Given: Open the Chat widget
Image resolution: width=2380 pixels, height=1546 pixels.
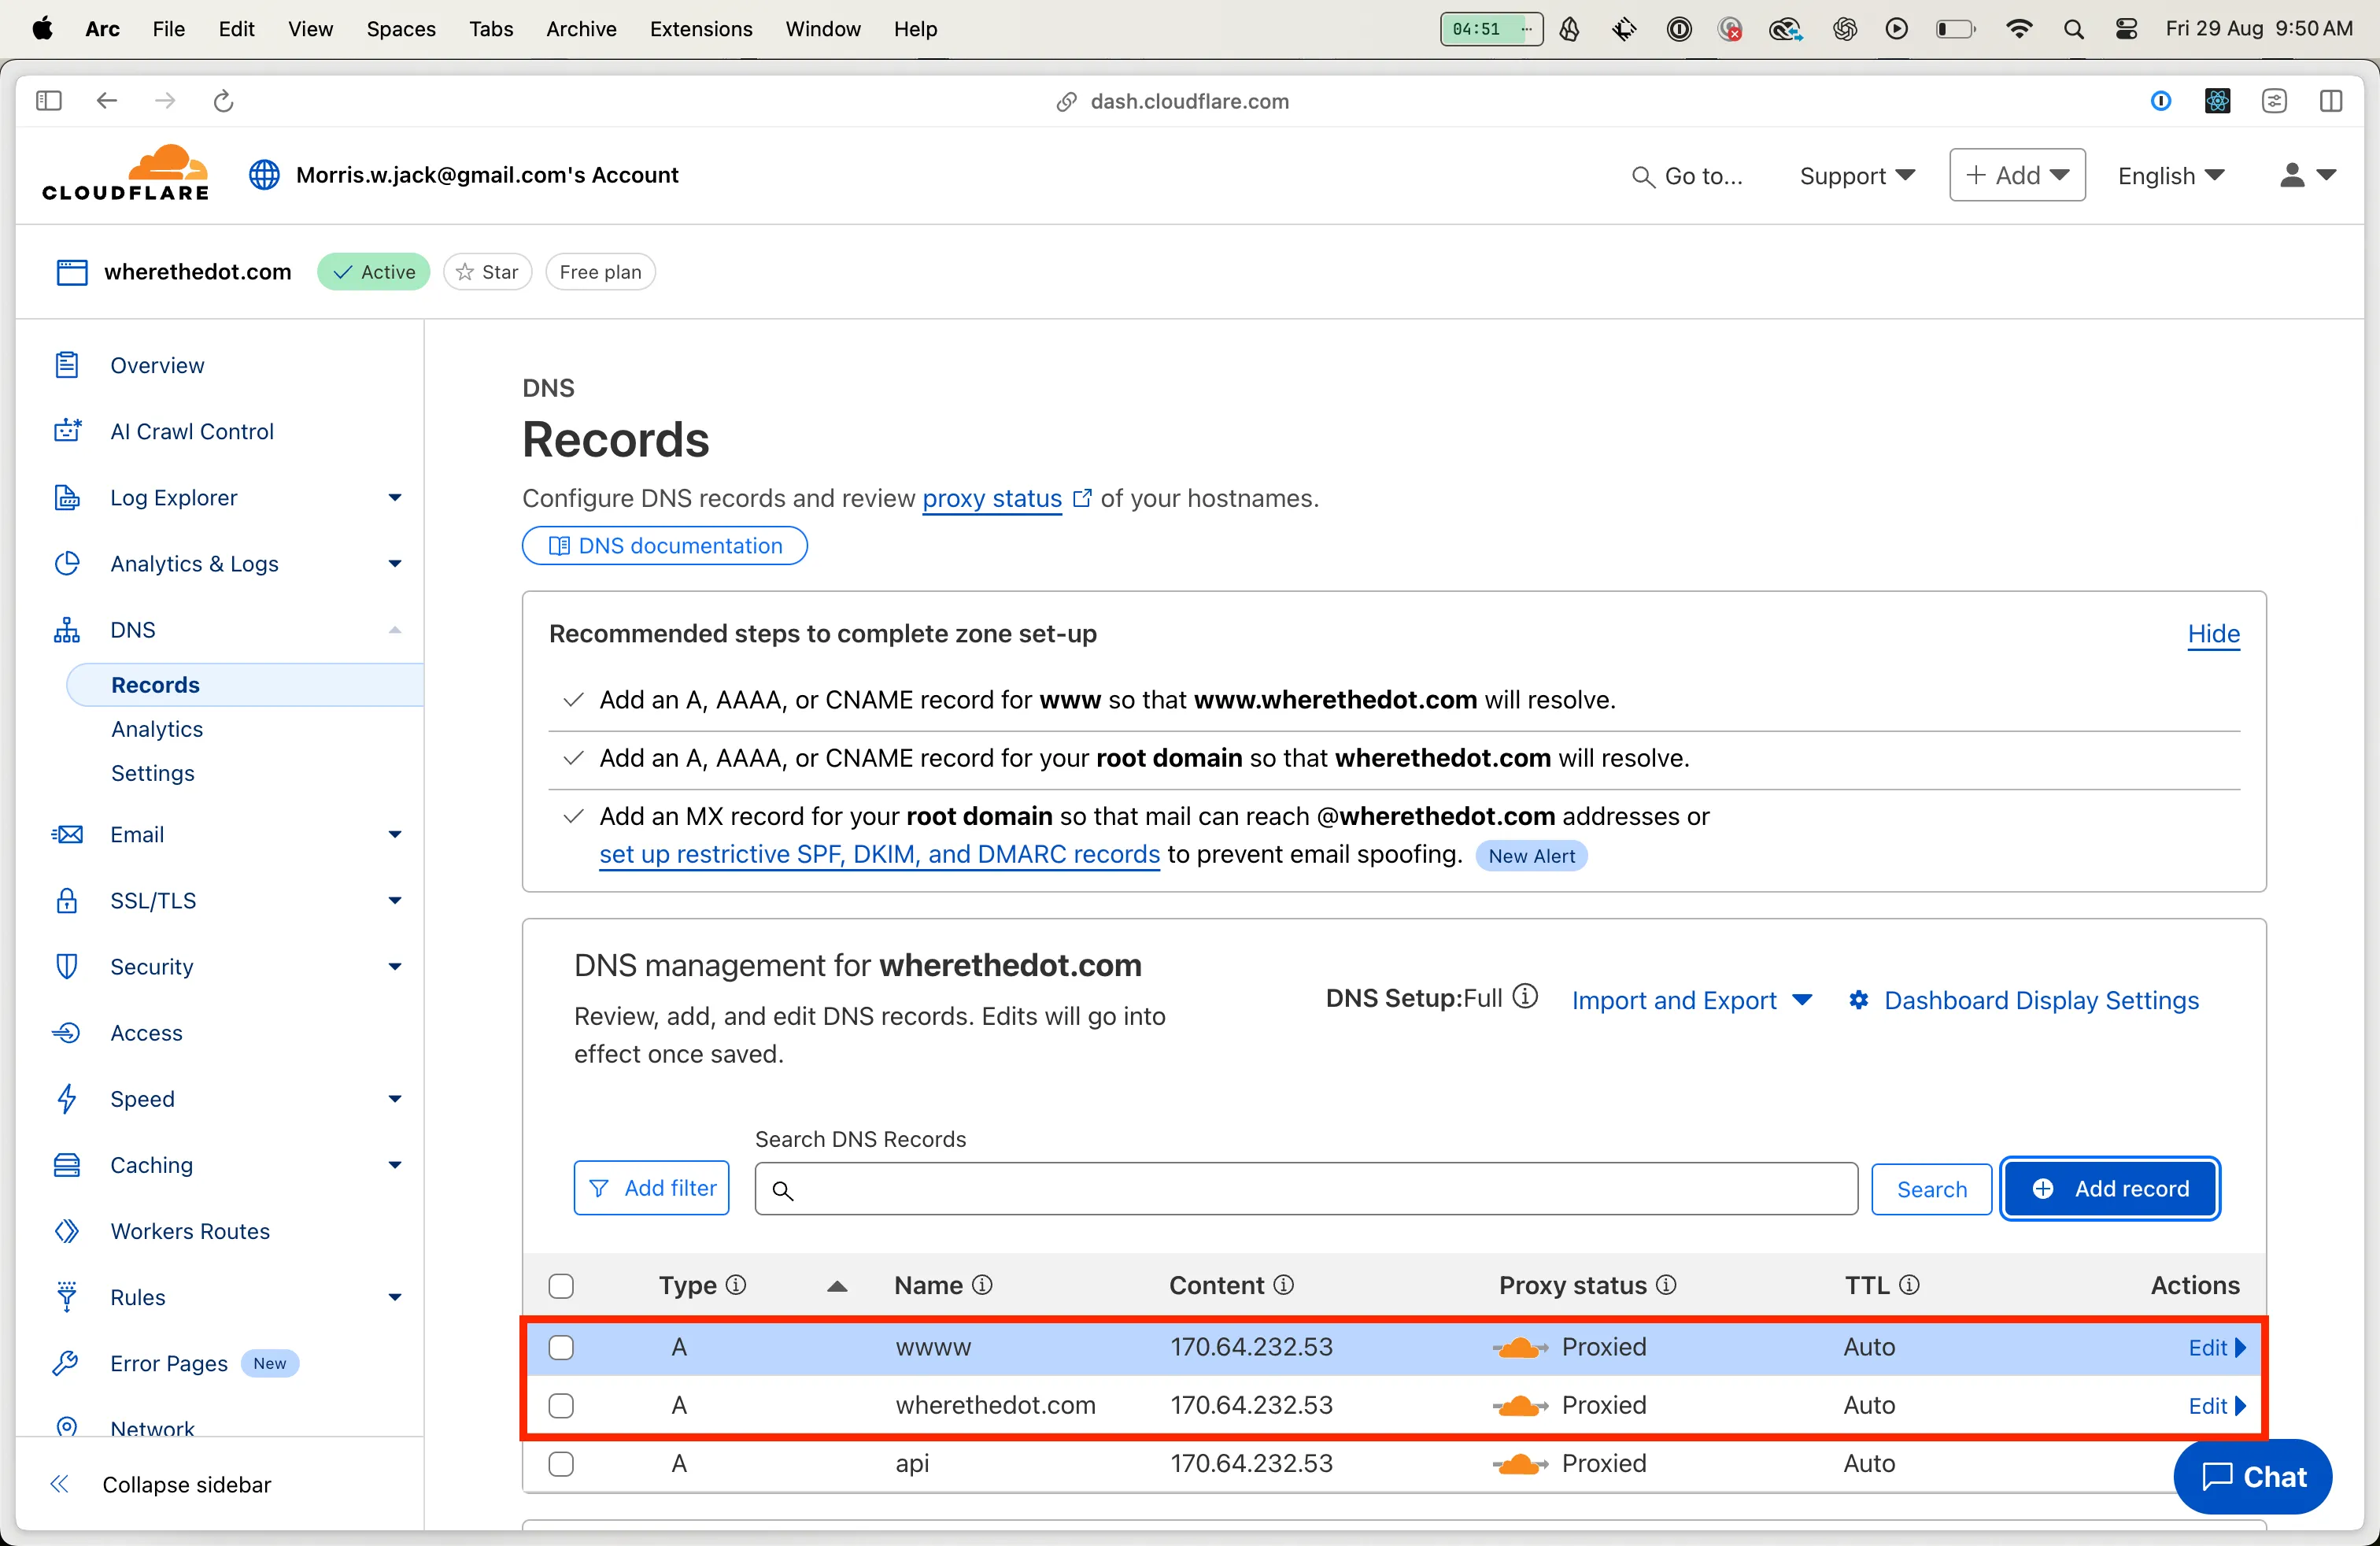Looking at the screenshot, I should click(x=2252, y=1477).
